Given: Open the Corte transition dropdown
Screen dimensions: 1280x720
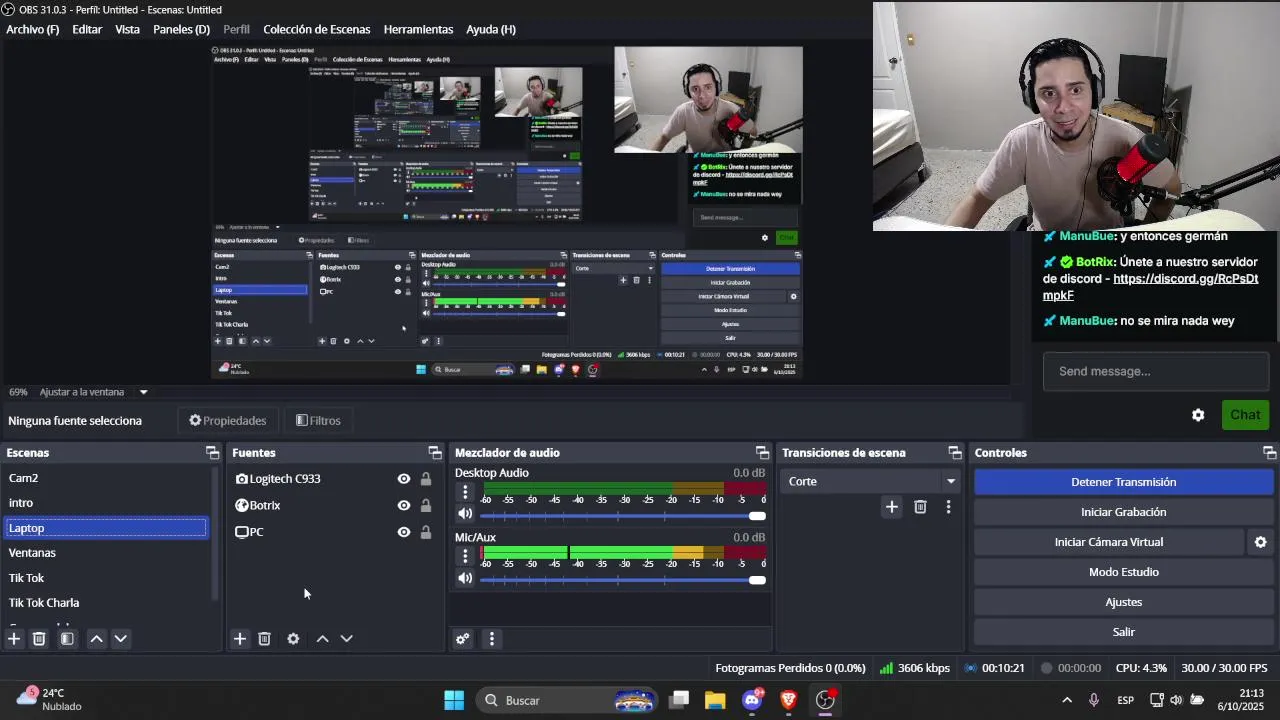Looking at the screenshot, I should click(869, 481).
